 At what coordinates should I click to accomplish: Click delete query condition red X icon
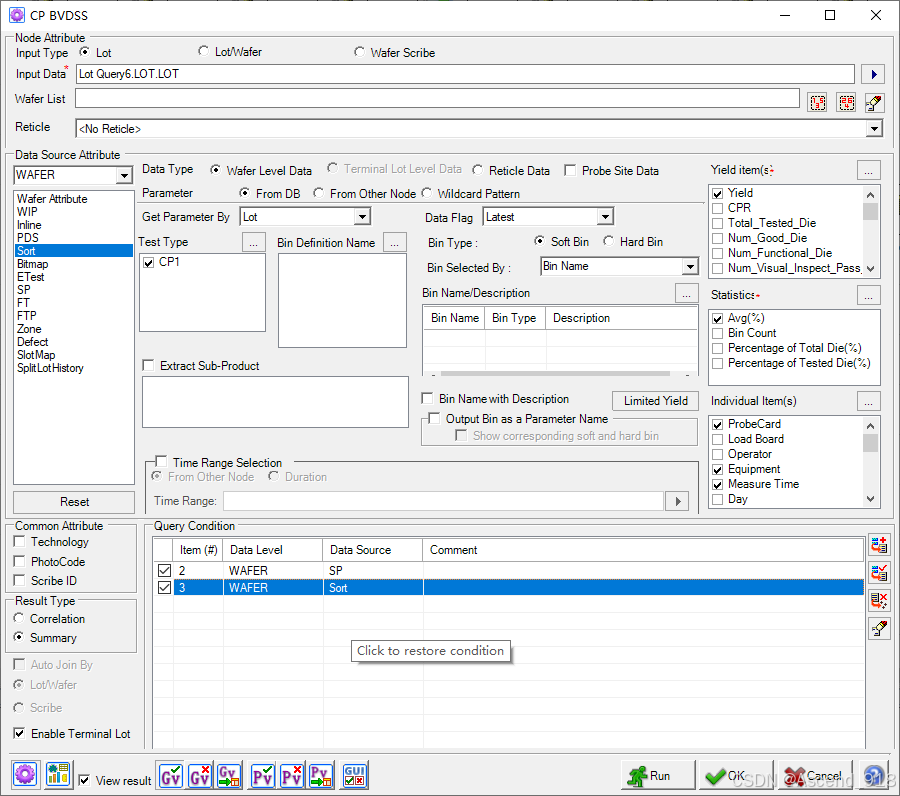[x=879, y=600]
